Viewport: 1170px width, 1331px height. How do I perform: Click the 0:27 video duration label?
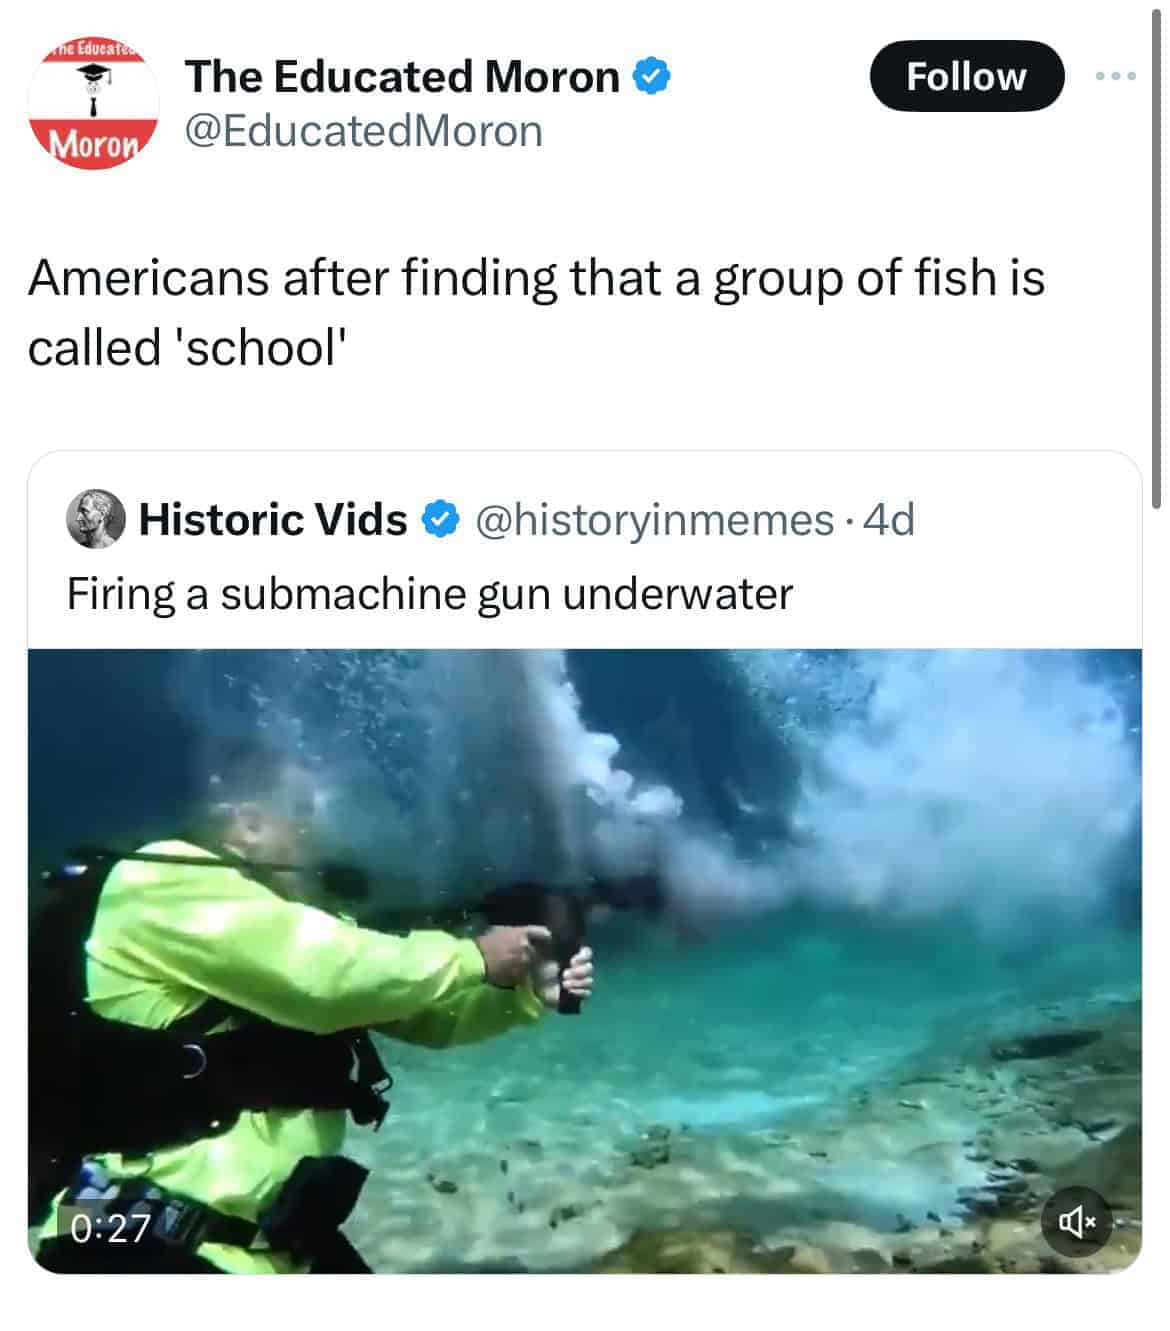pyautogui.click(x=109, y=1227)
